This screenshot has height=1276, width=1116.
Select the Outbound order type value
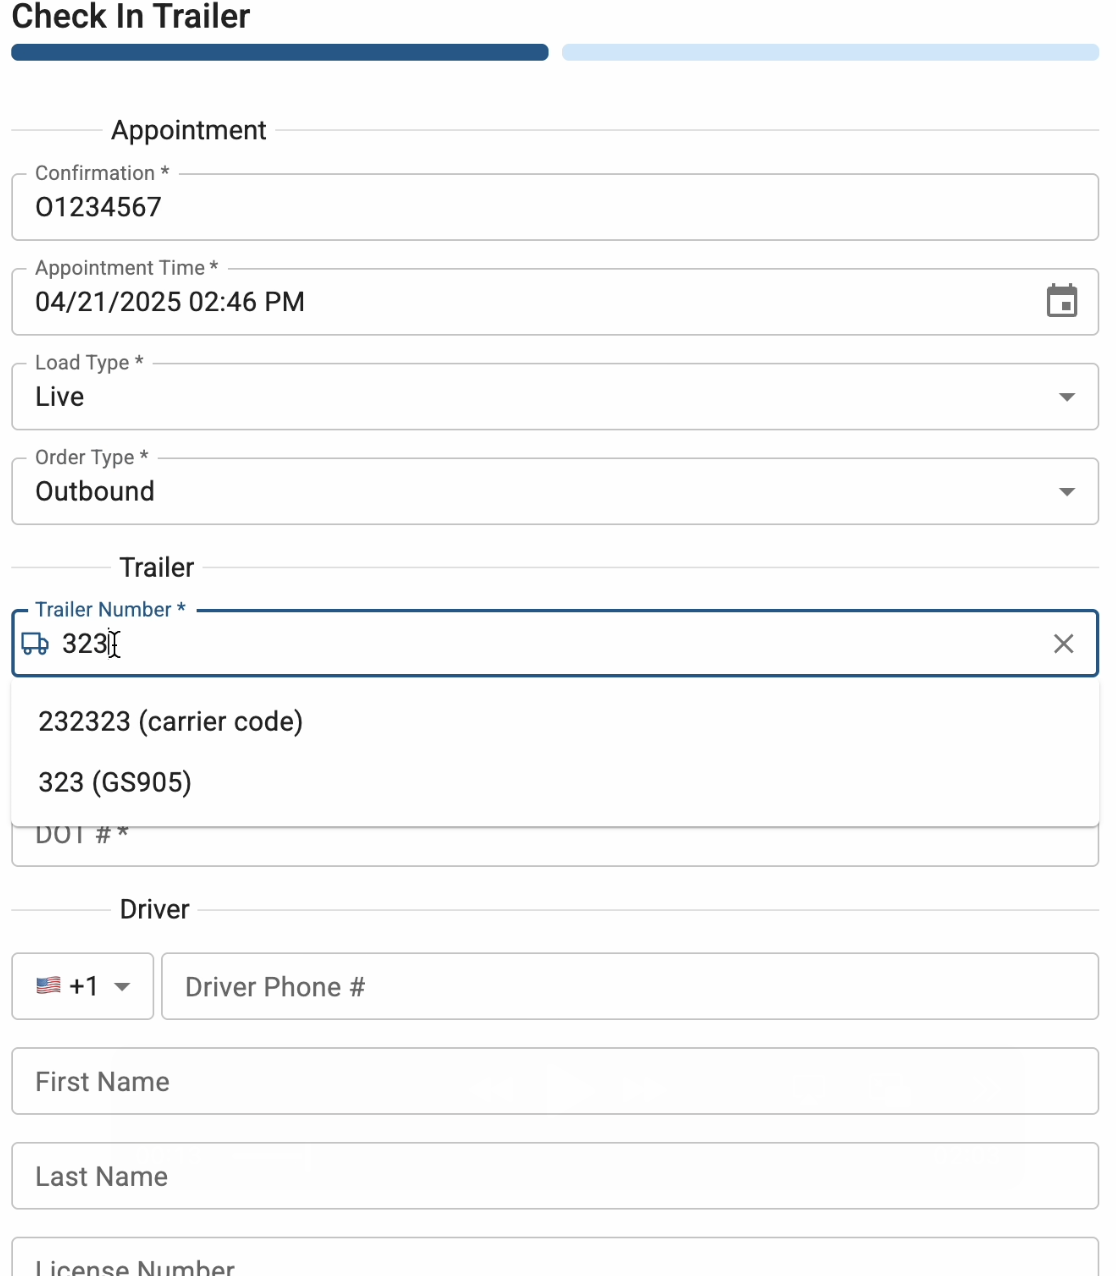95,491
